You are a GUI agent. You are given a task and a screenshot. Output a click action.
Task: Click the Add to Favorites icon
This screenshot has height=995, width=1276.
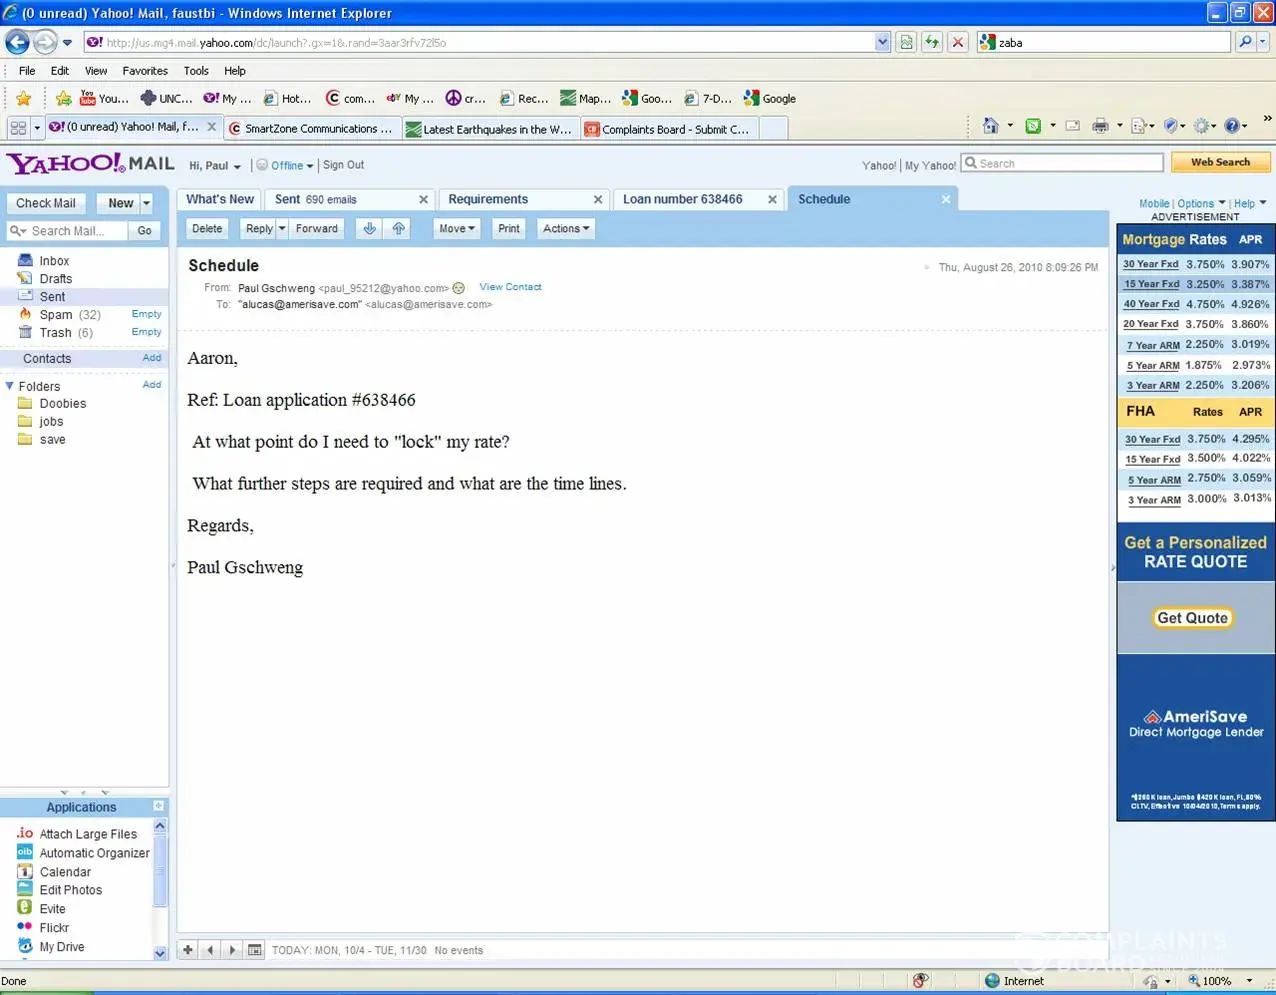pyautogui.click(x=63, y=98)
